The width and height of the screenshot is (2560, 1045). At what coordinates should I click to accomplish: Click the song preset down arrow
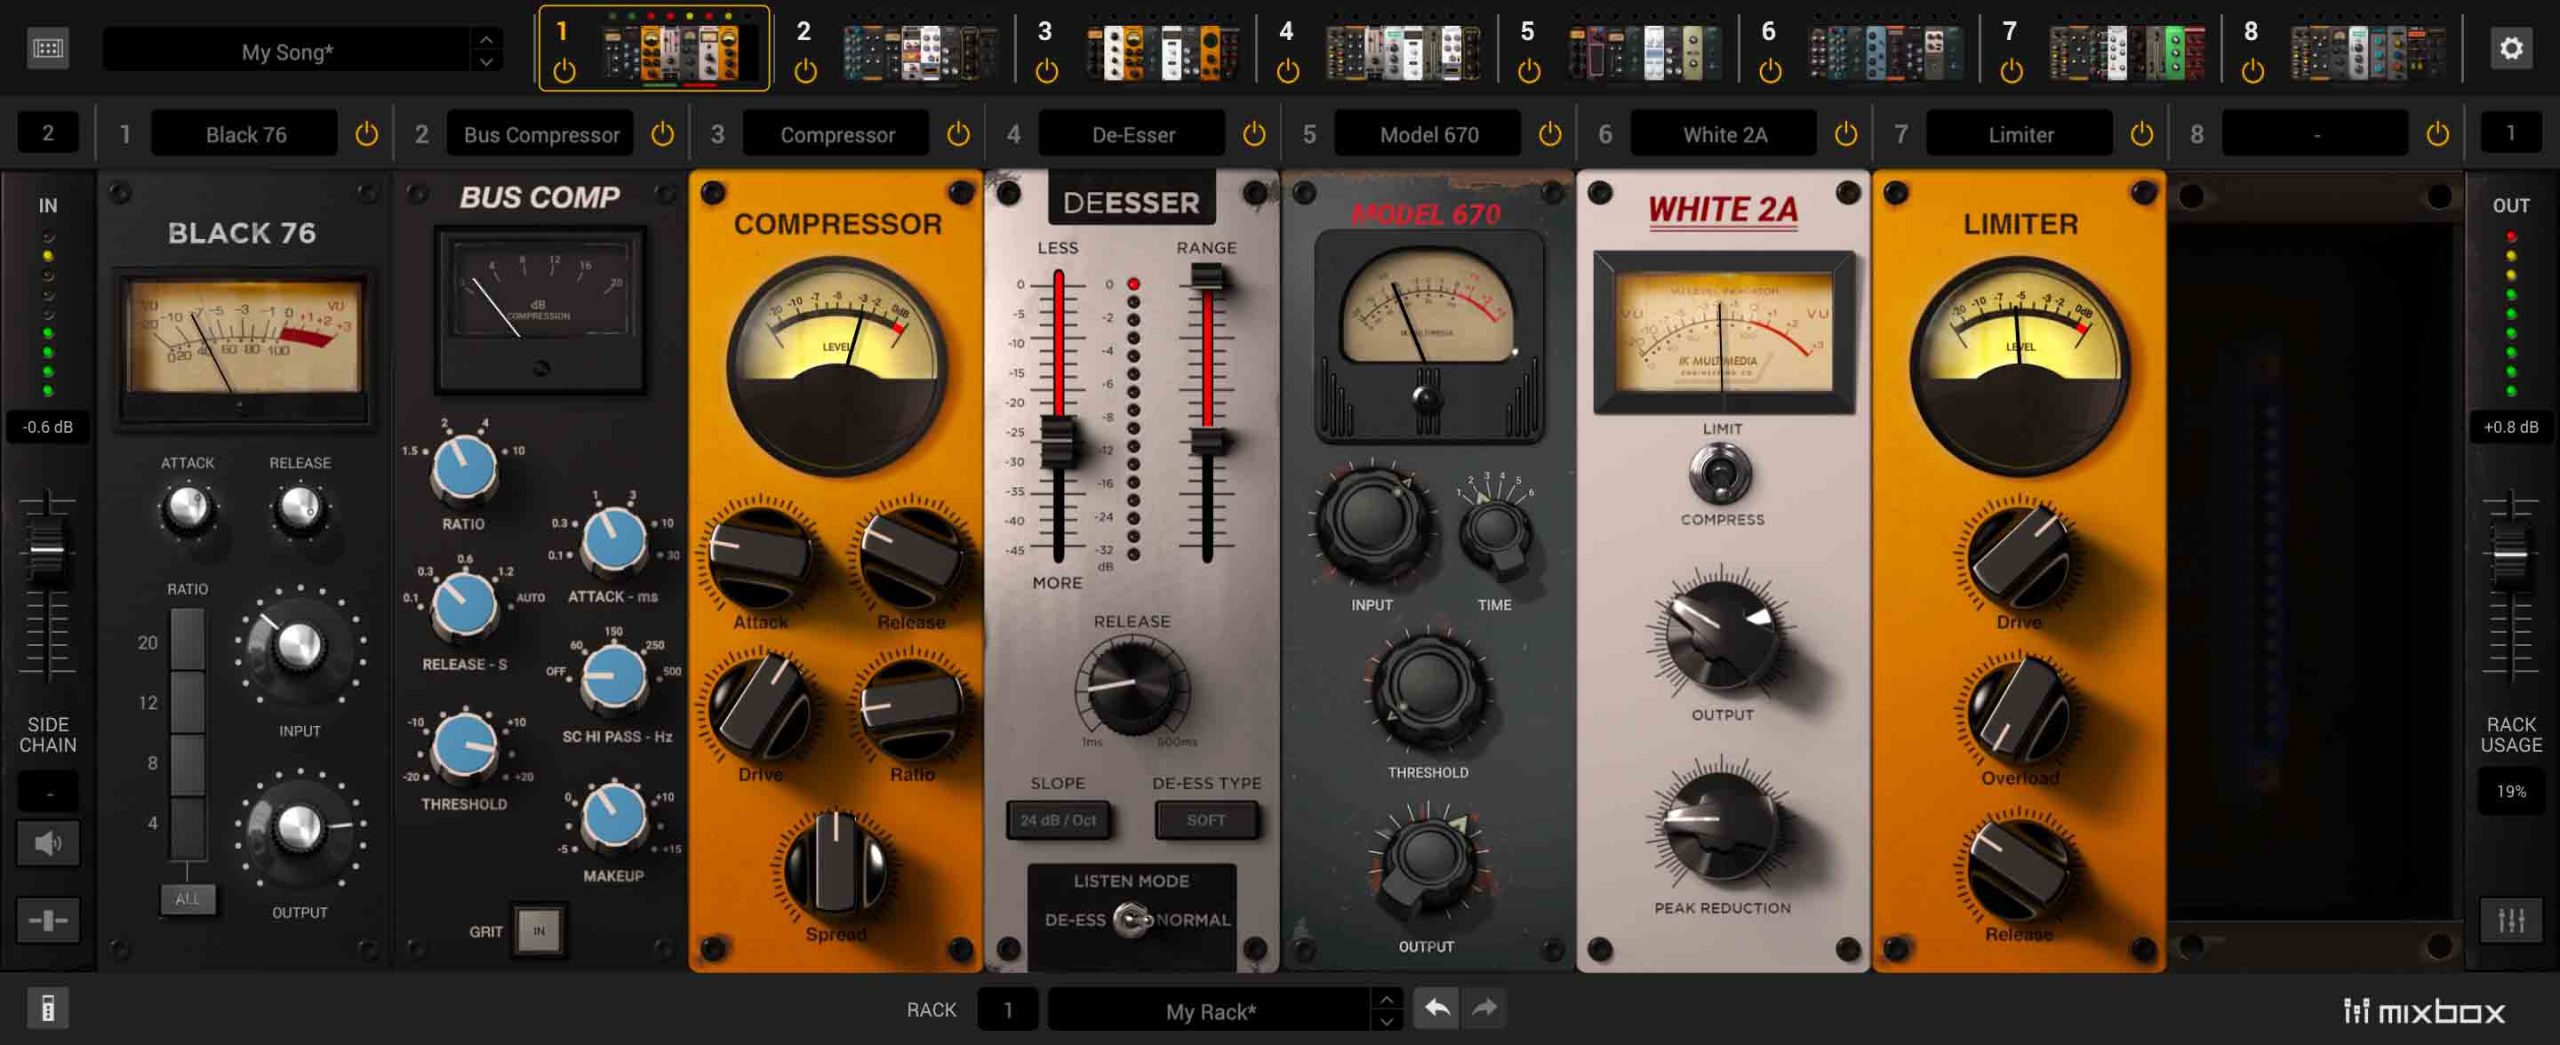click(486, 62)
